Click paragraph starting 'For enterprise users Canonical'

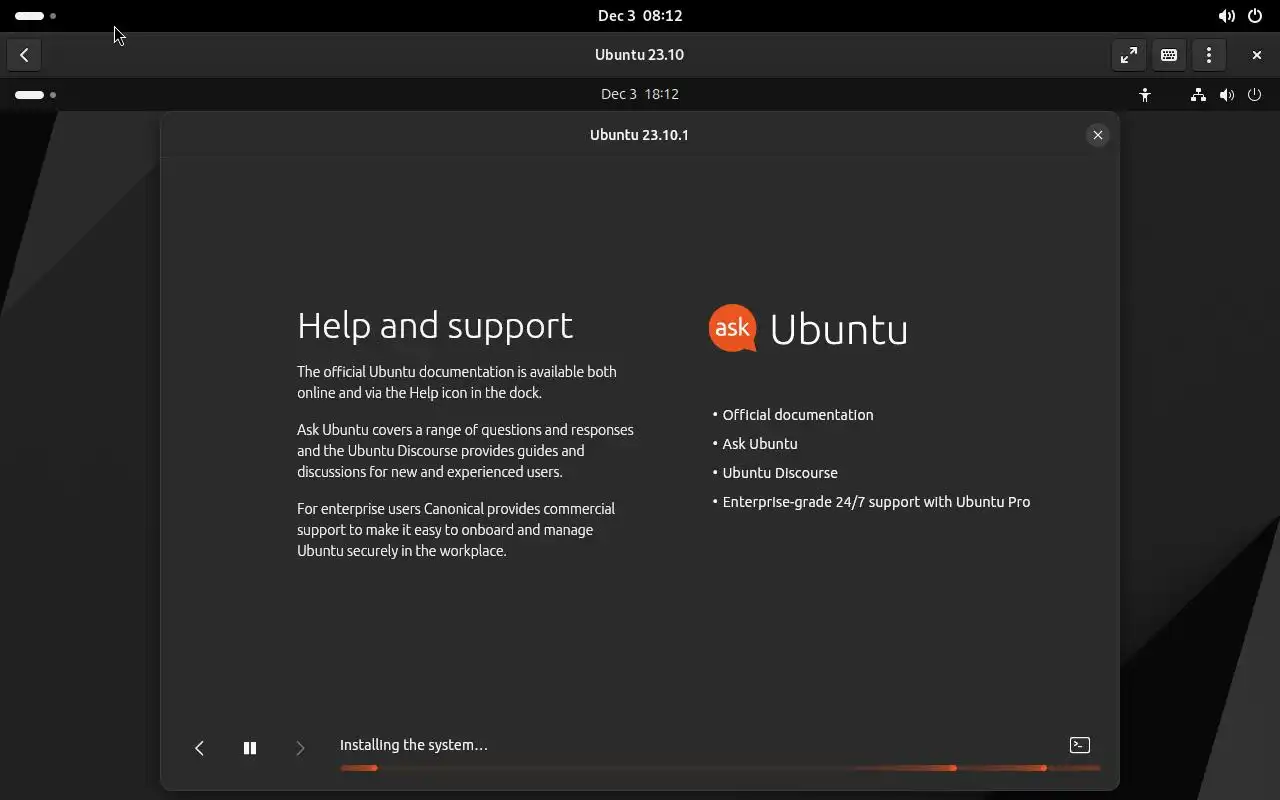click(456, 530)
